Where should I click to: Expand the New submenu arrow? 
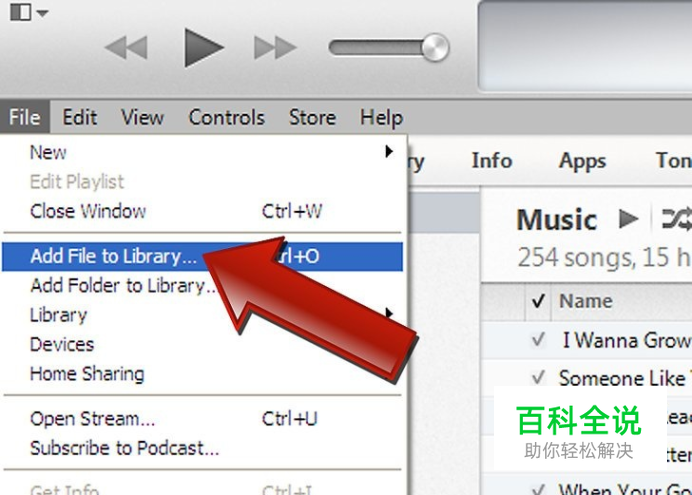coord(389,152)
